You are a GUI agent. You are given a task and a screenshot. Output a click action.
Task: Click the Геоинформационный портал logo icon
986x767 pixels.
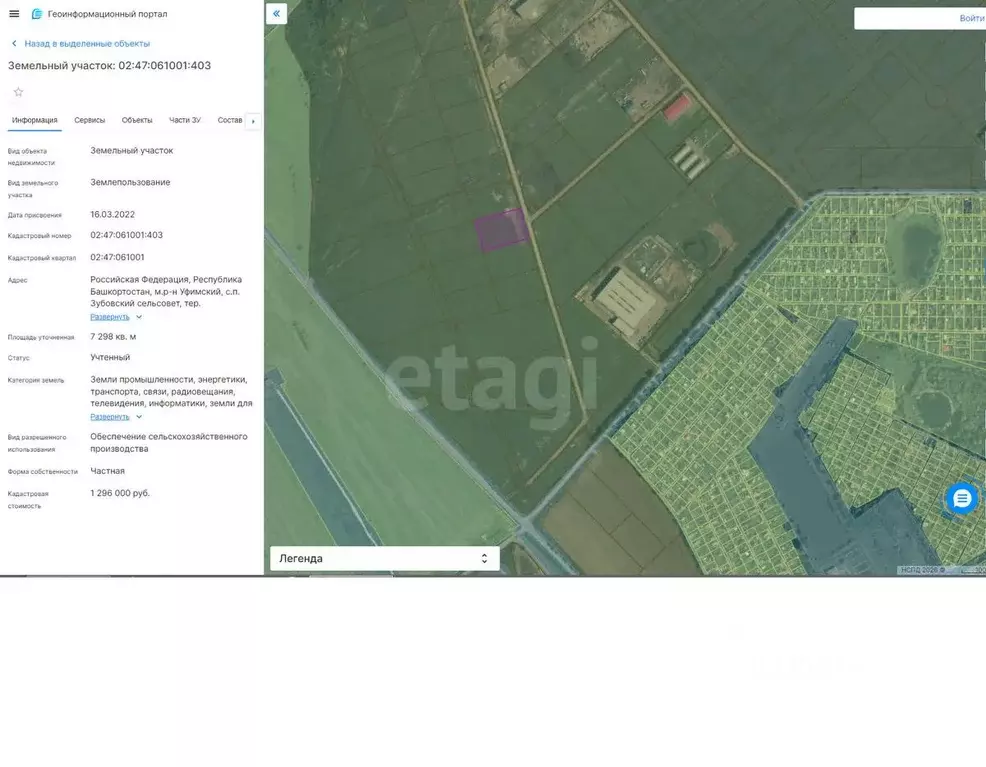[x=37, y=14]
